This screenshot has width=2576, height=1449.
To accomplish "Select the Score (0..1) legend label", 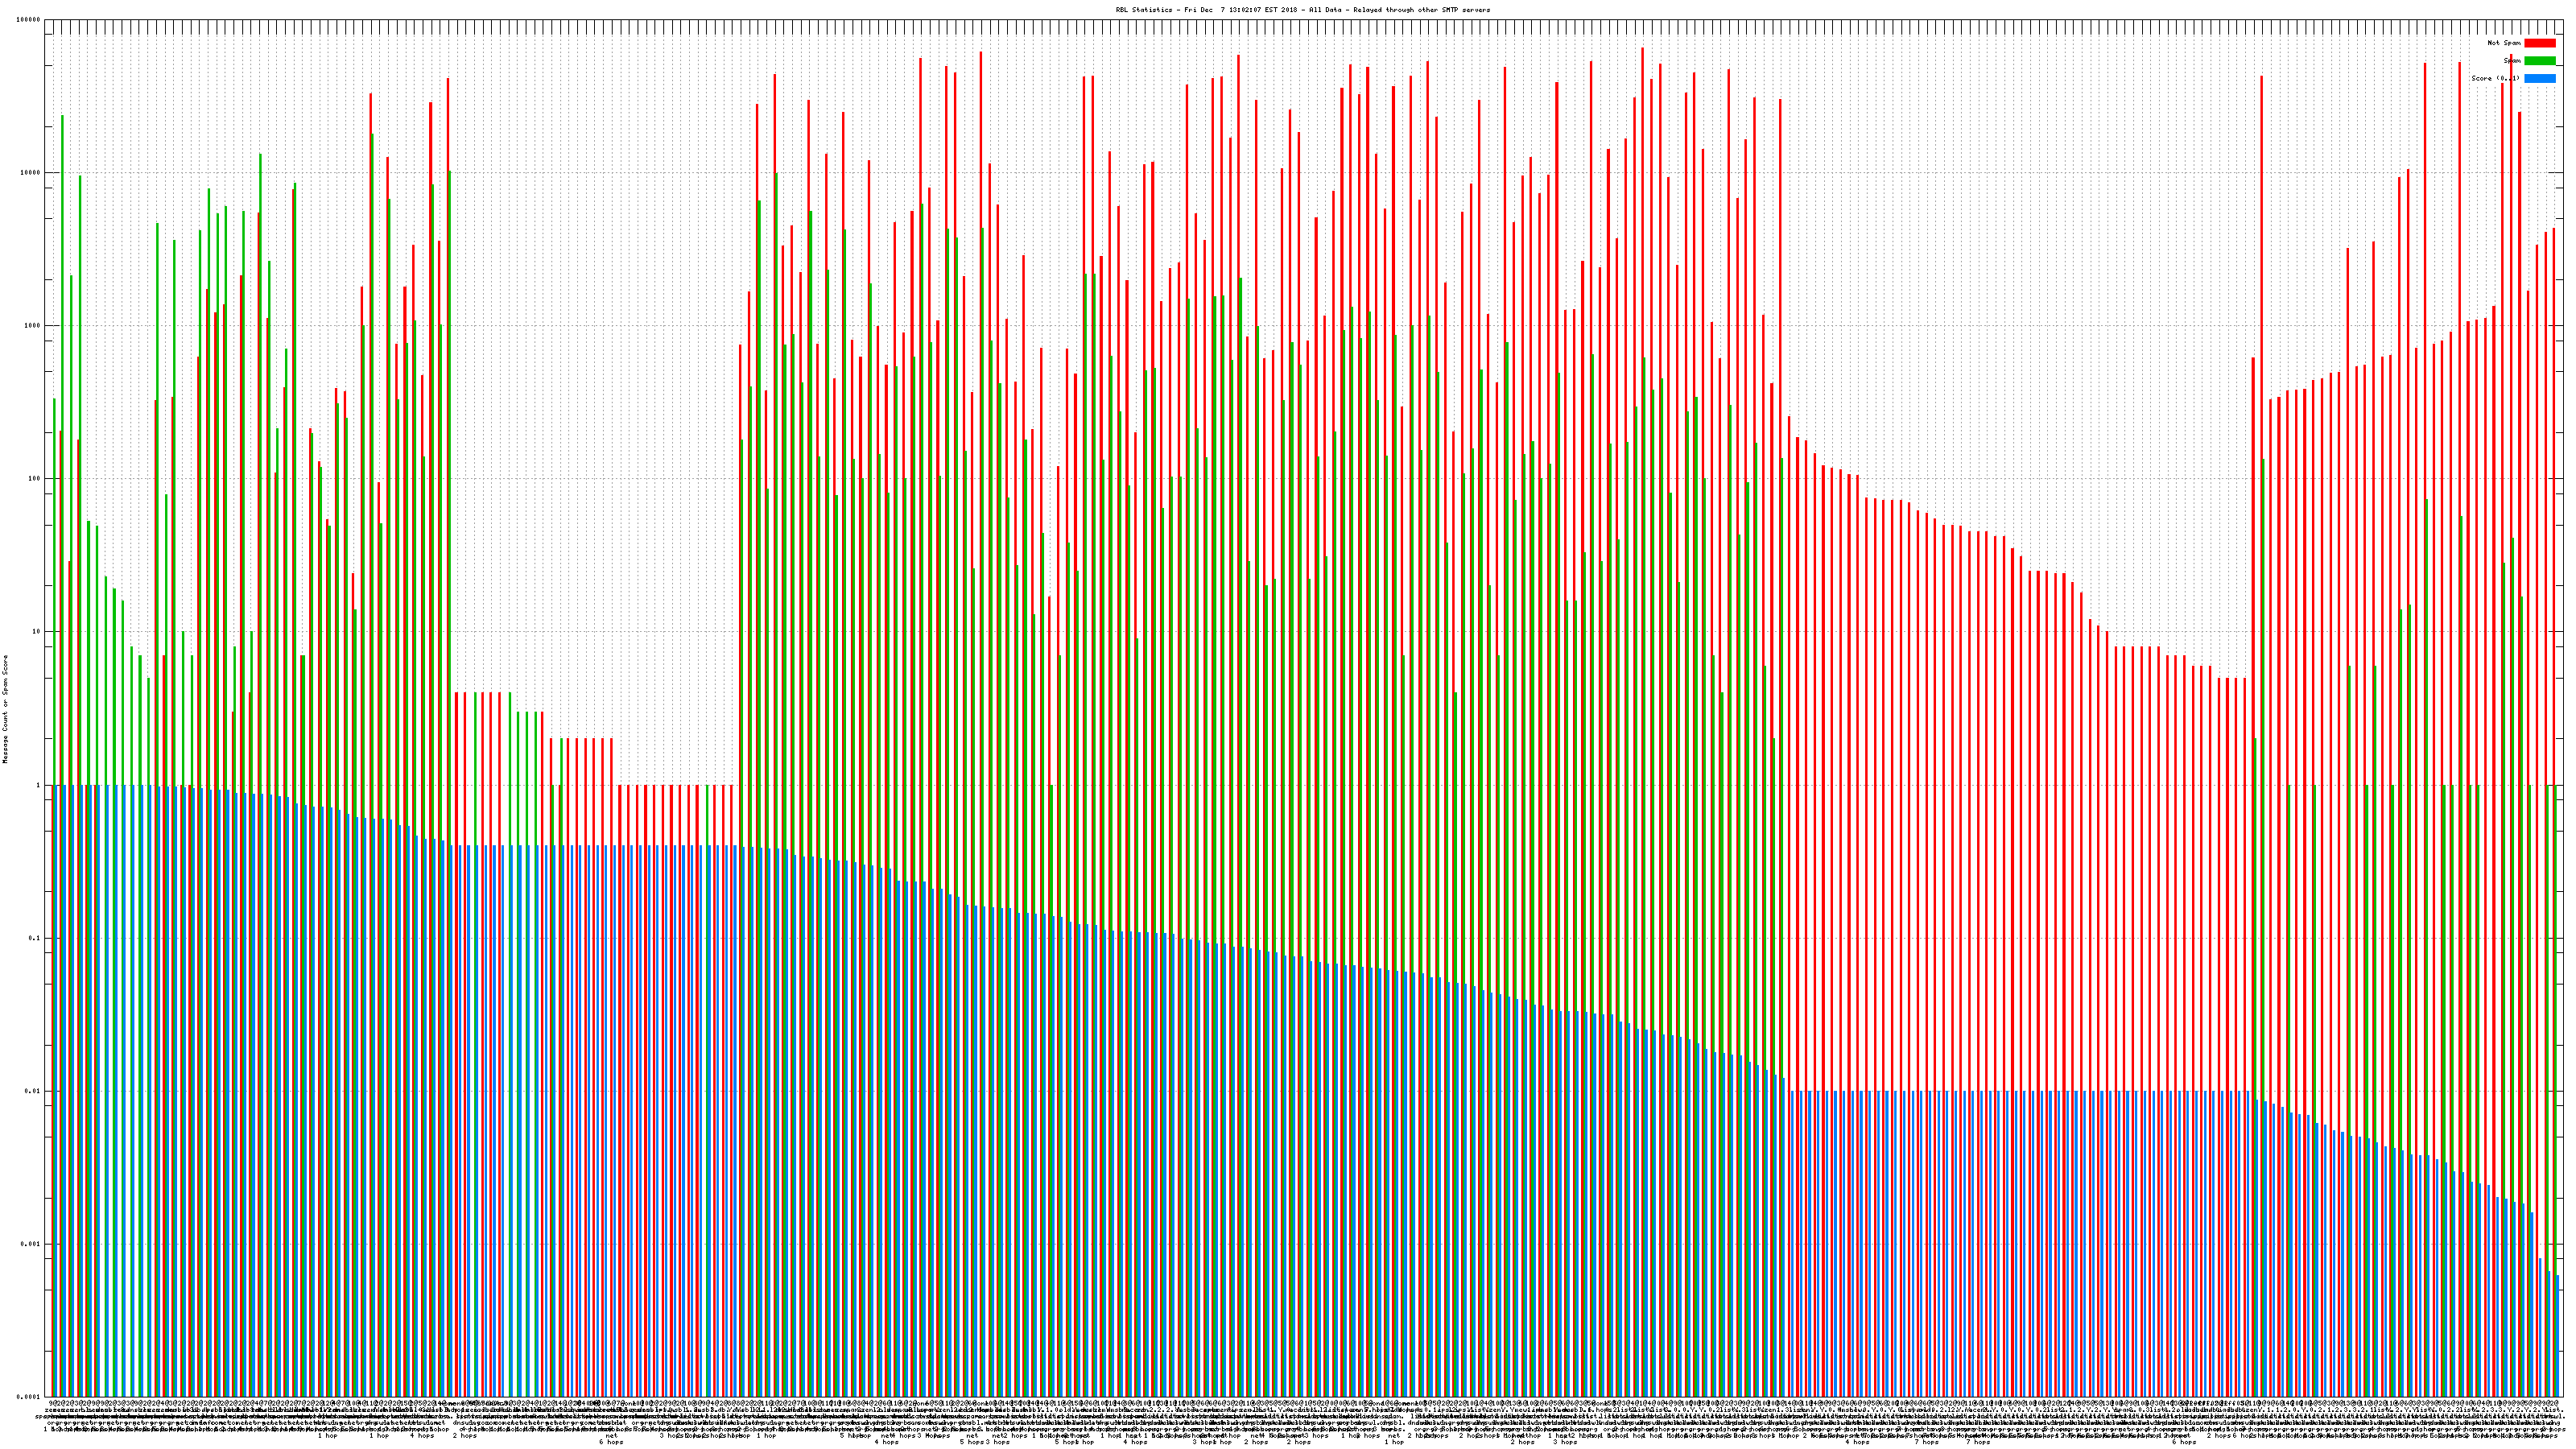I will [x=2495, y=78].
